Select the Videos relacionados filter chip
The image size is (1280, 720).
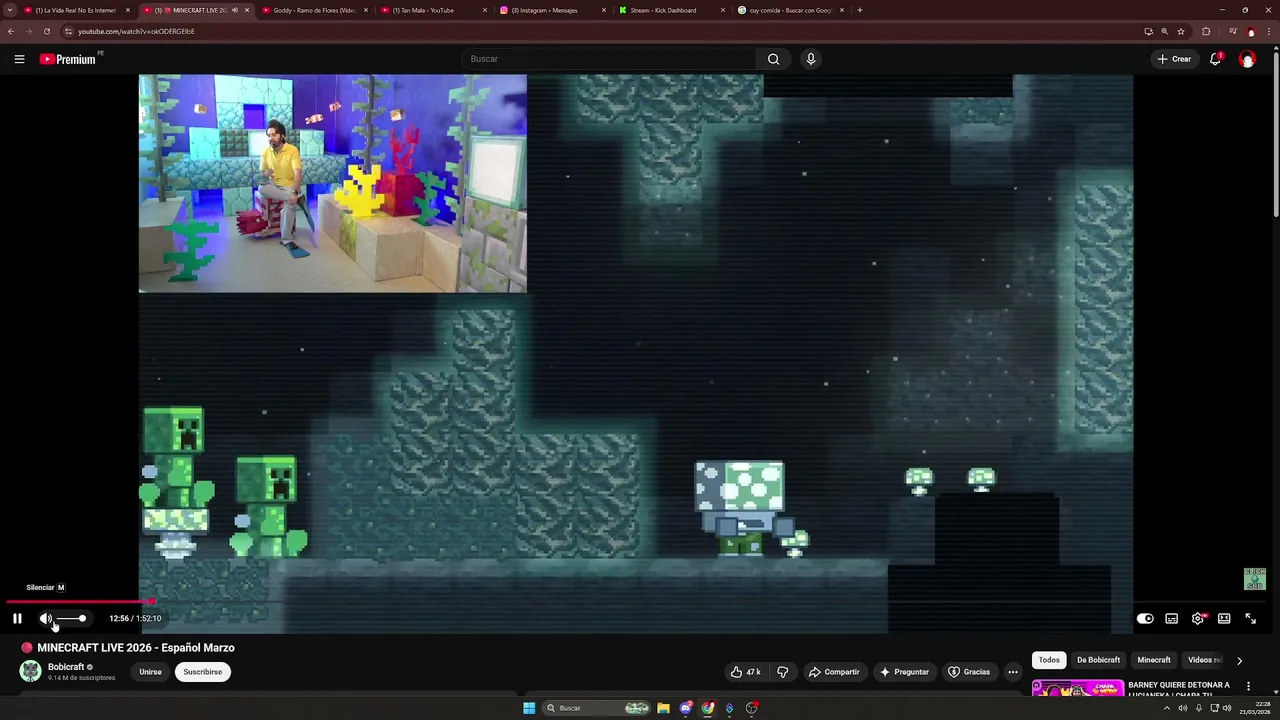click(x=1205, y=660)
